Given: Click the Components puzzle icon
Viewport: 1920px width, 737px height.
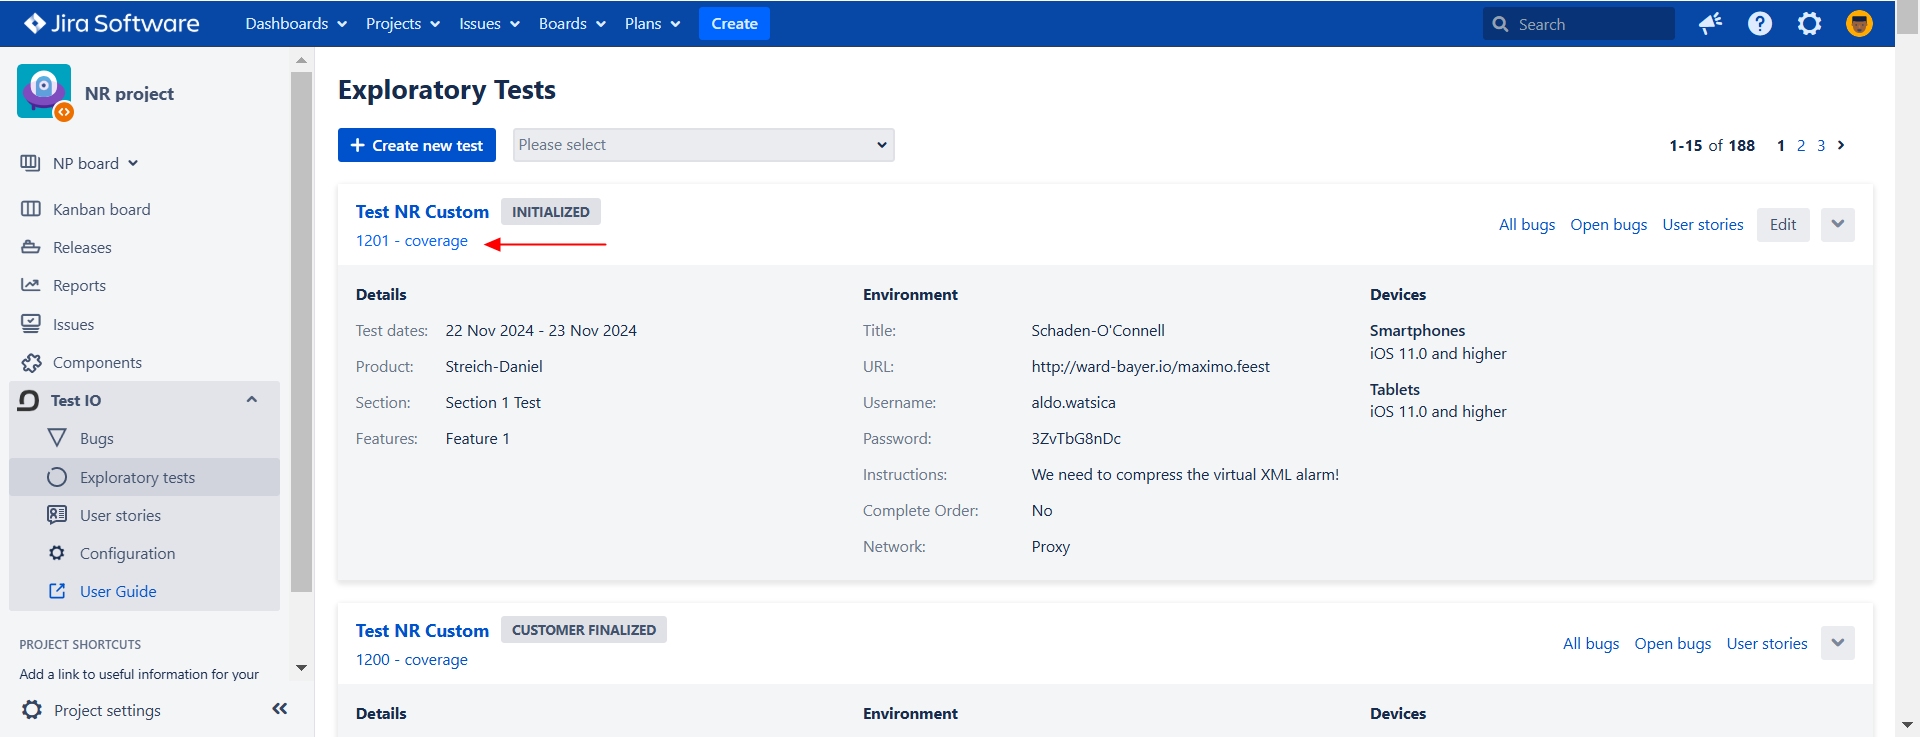Looking at the screenshot, I should [31, 362].
